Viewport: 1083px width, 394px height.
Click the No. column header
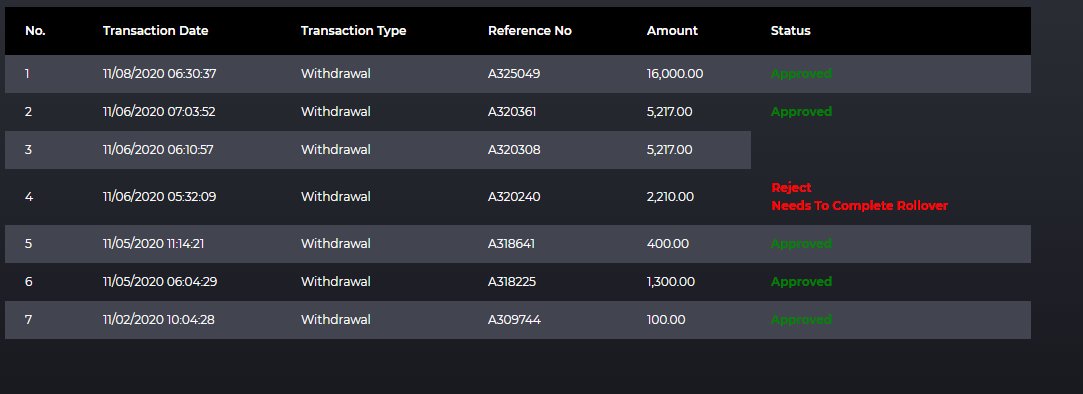[35, 31]
